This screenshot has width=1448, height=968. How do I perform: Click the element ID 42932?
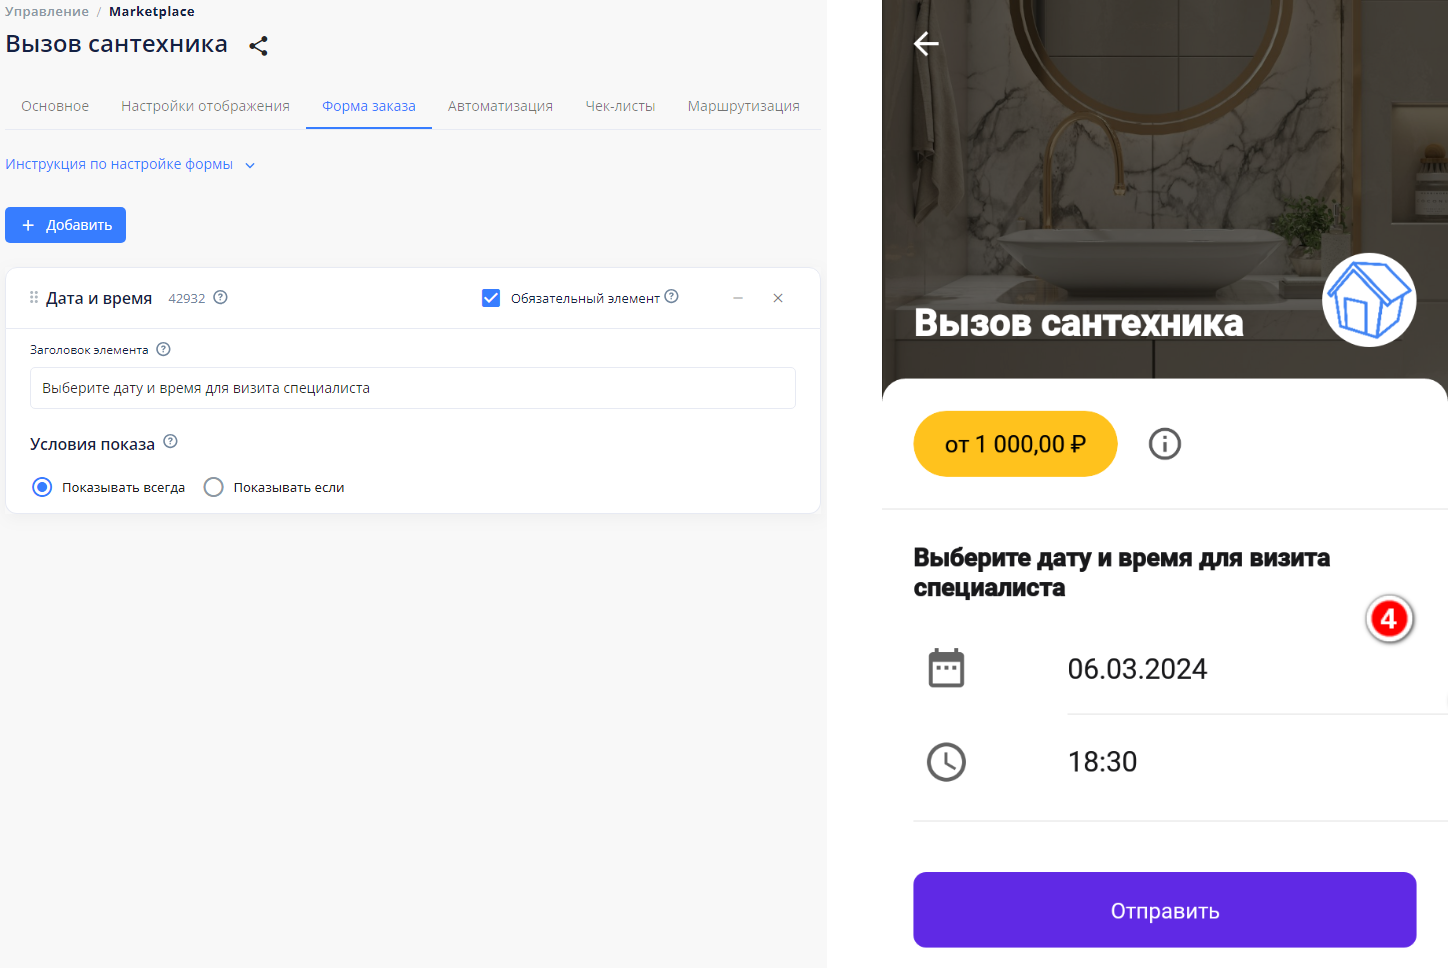[x=186, y=298]
